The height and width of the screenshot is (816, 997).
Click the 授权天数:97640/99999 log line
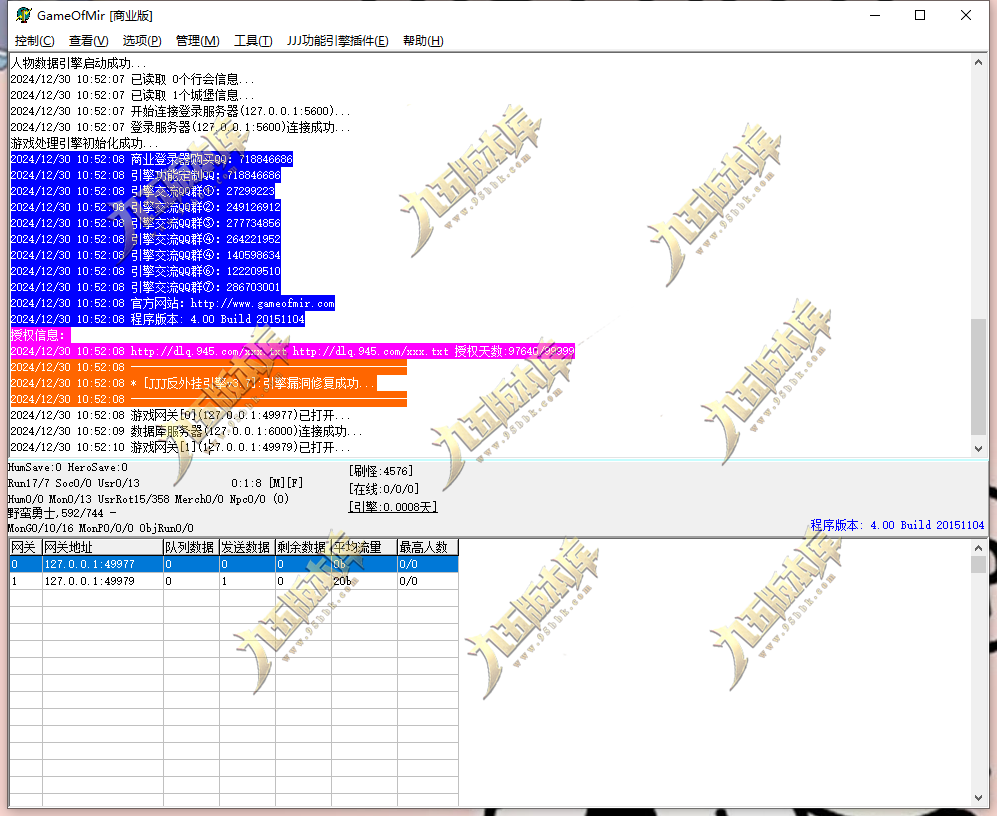click(x=292, y=351)
